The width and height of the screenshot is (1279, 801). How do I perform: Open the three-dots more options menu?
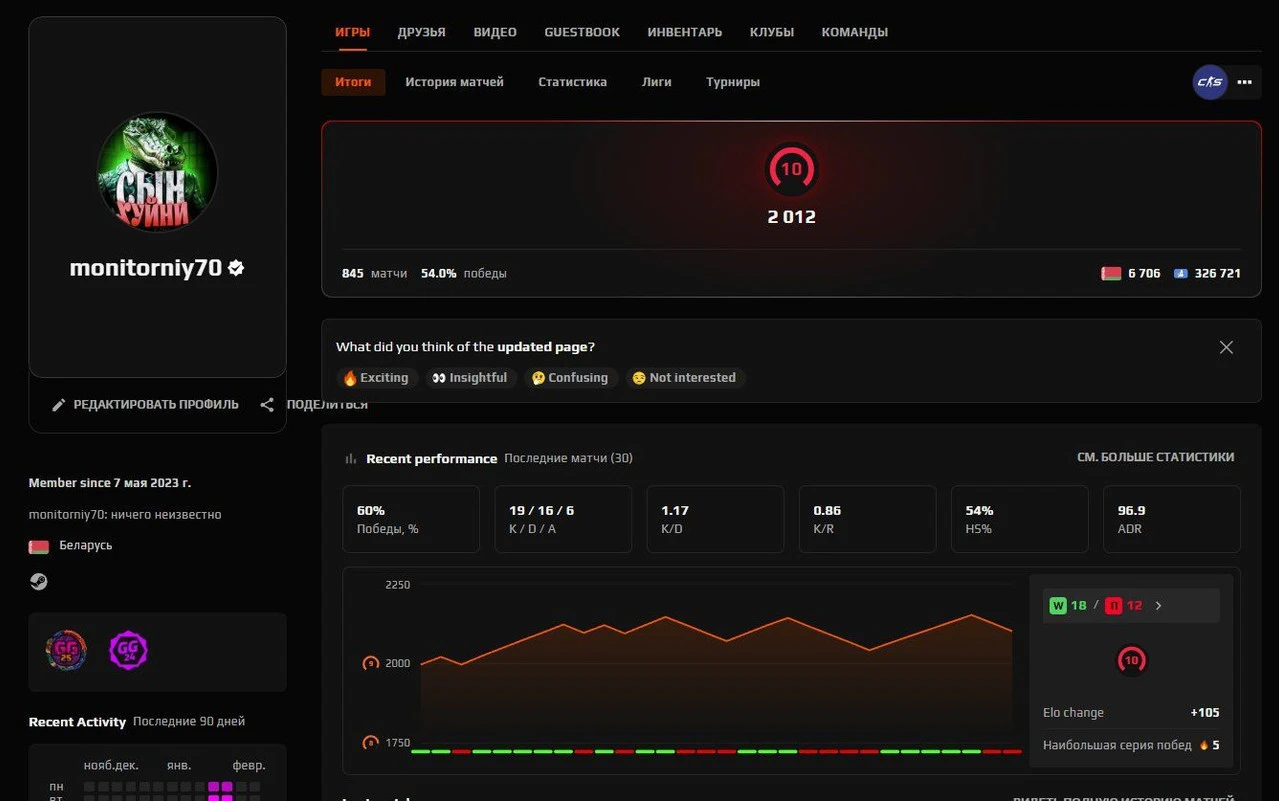pyautogui.click(x=1244, y=82)
